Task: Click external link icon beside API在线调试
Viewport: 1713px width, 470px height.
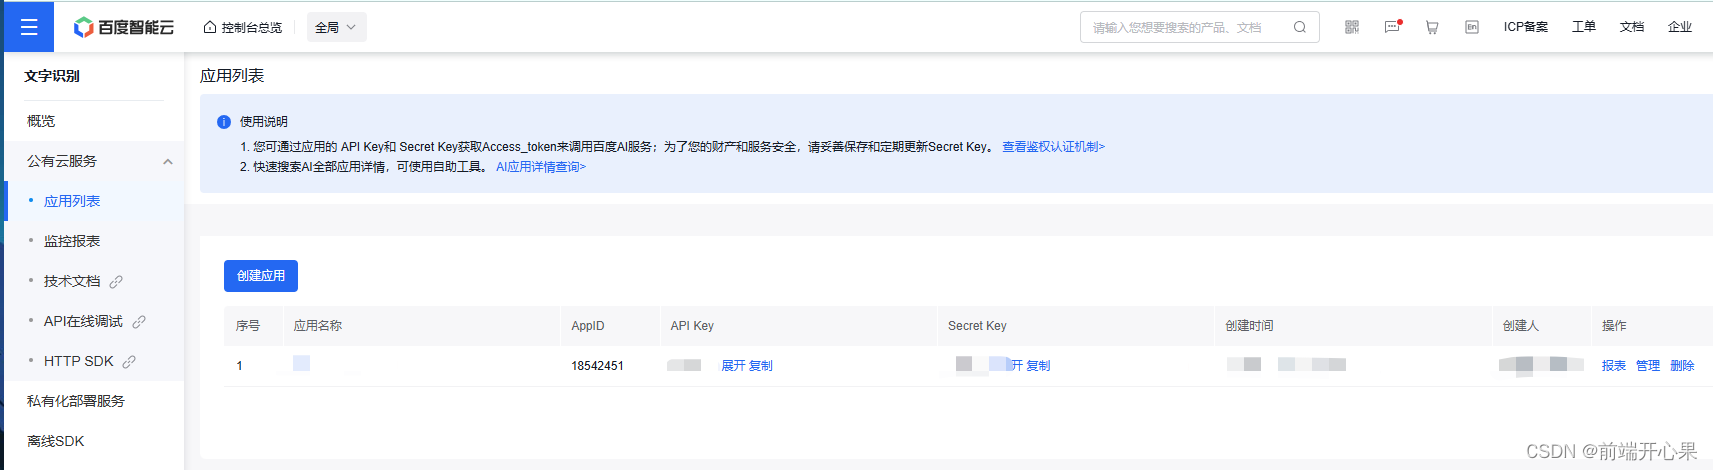Action: [x=139, y=322]
